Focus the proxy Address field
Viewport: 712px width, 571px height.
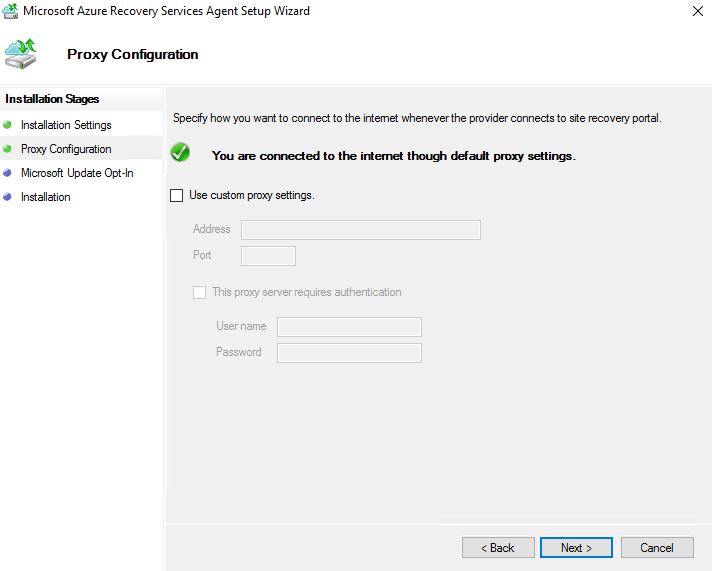(361, 230)
